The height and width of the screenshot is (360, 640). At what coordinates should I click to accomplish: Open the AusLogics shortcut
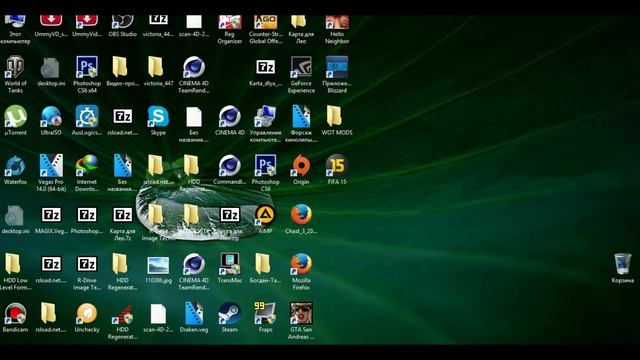pyautogui.click(x=87, y=117)
